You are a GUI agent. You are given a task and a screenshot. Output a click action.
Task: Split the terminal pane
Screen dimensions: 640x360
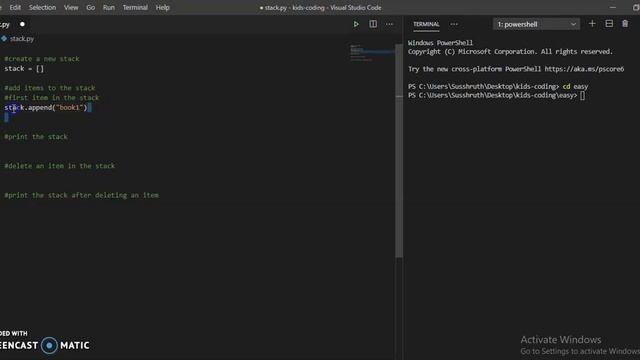pyautogui.click(x=609, y=24)
